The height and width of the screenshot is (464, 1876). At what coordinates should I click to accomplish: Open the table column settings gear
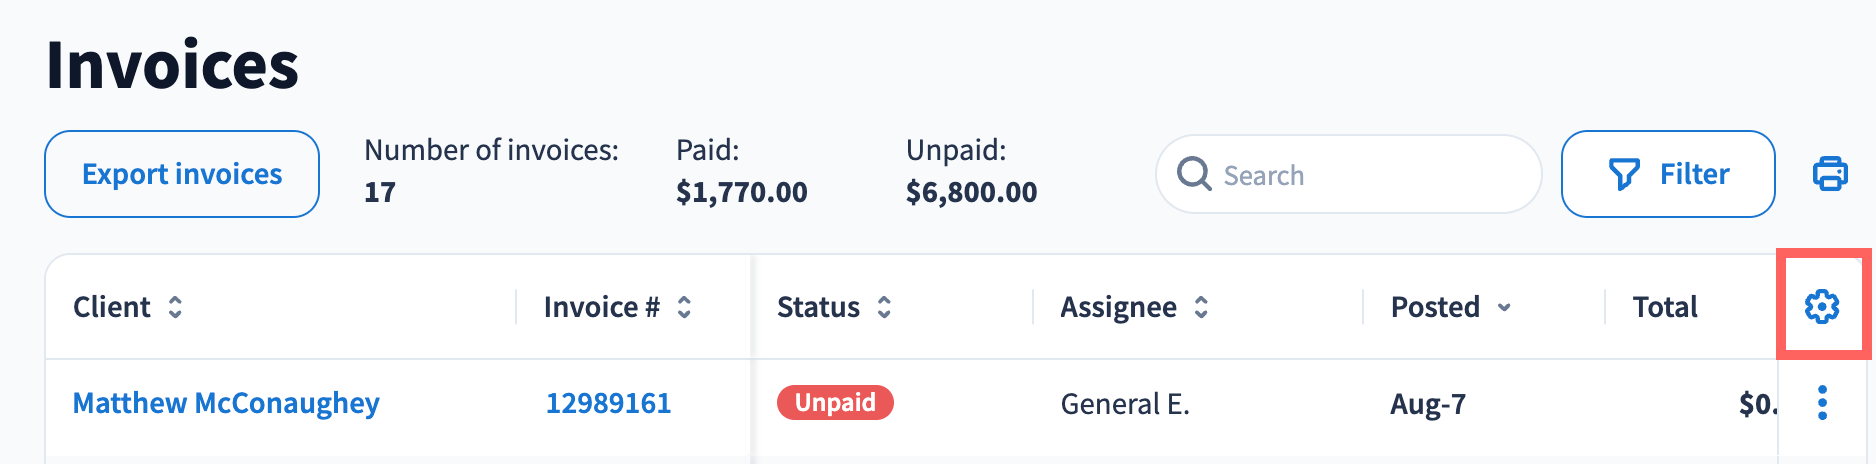pos(1822,306)
